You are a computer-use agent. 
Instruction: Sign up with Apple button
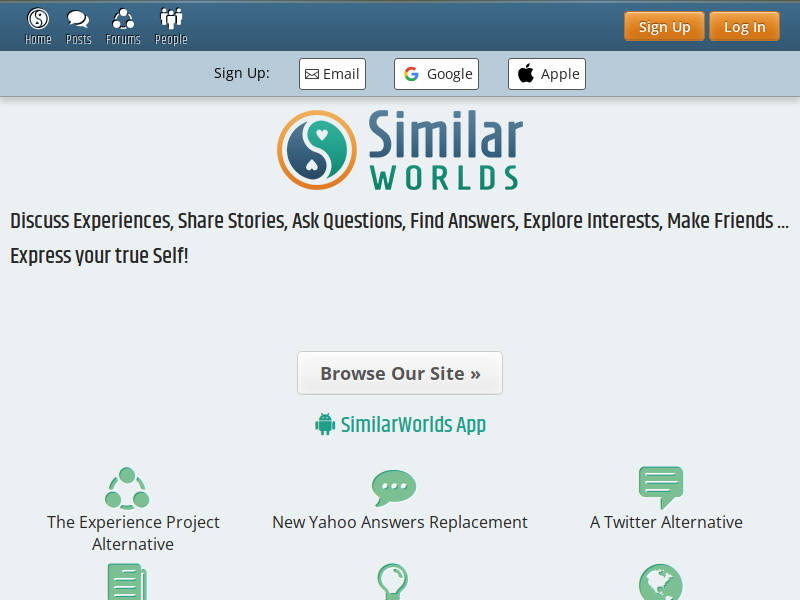[546, 74]
